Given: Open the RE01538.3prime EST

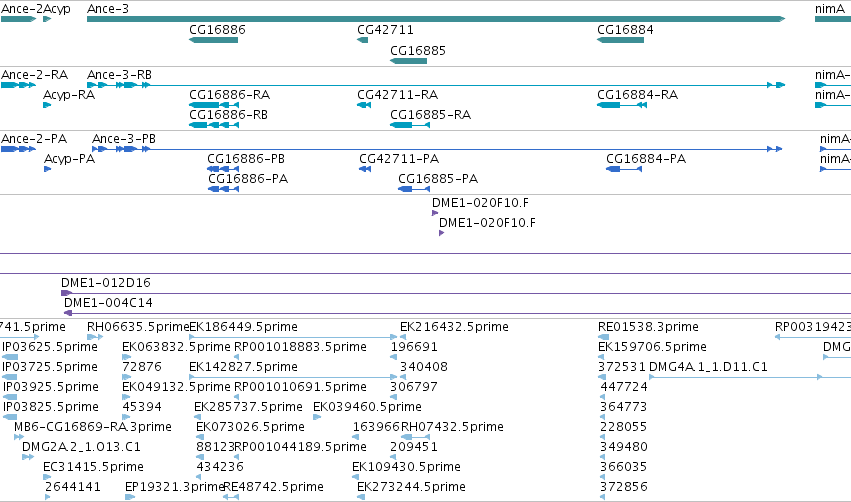Looking at the screenshot, I should pos(603,338).
